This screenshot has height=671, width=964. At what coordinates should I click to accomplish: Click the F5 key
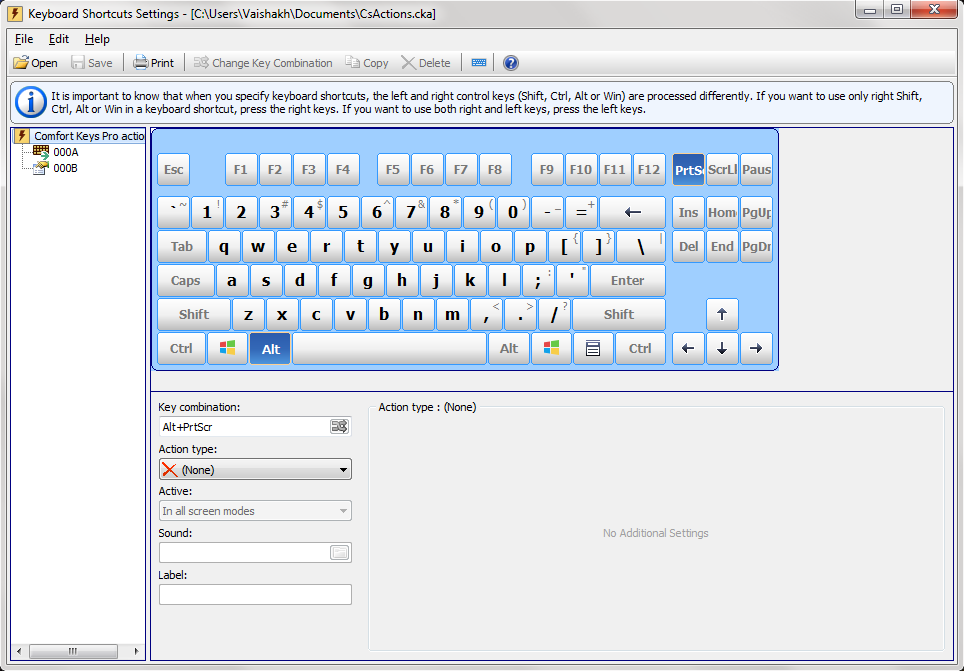(393, 170)
